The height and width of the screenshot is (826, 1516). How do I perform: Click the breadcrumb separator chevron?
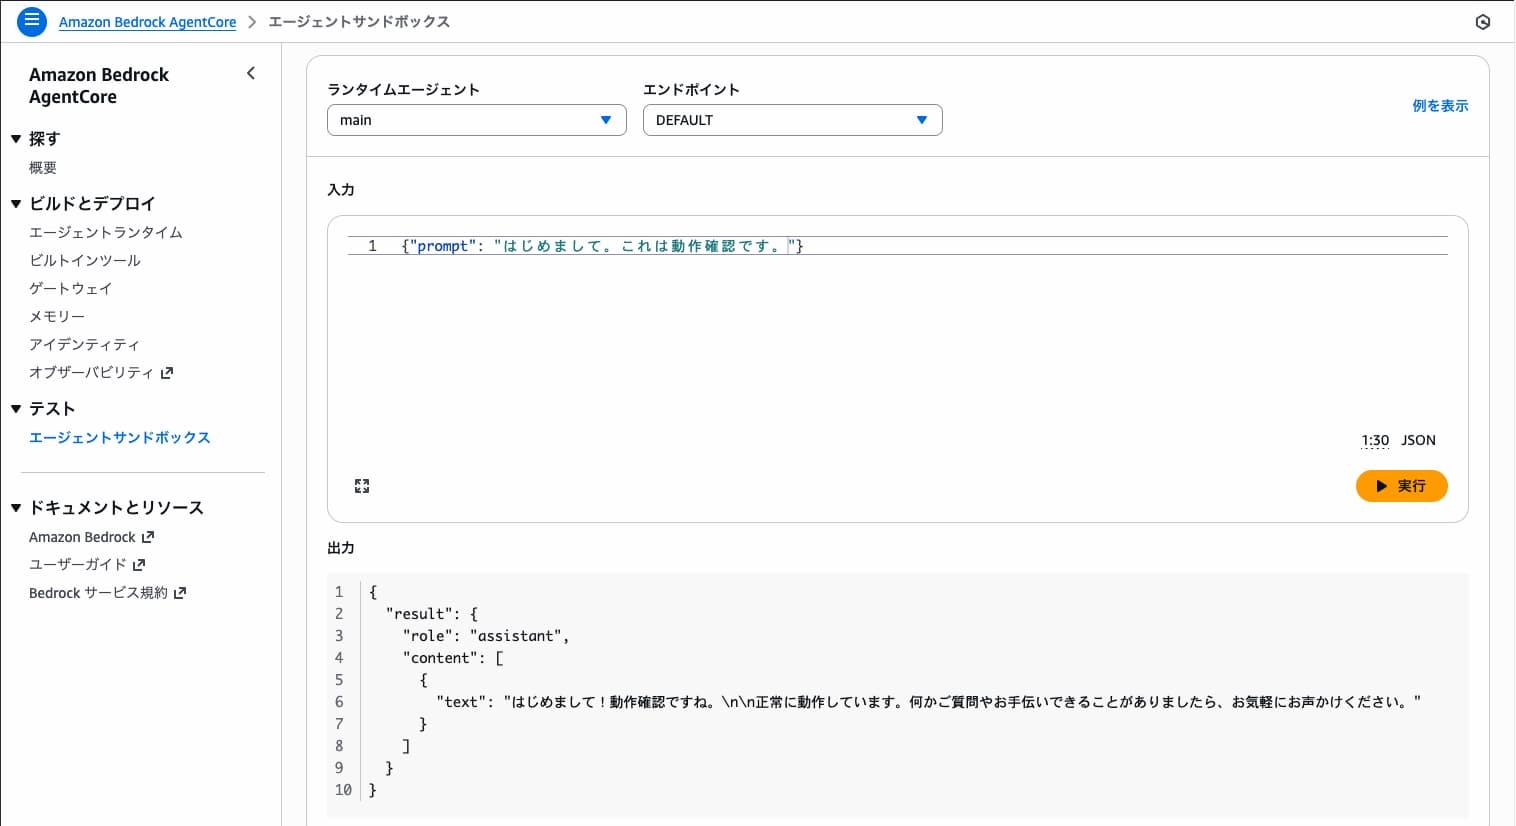pyautogui.click(x=252, y=22)
